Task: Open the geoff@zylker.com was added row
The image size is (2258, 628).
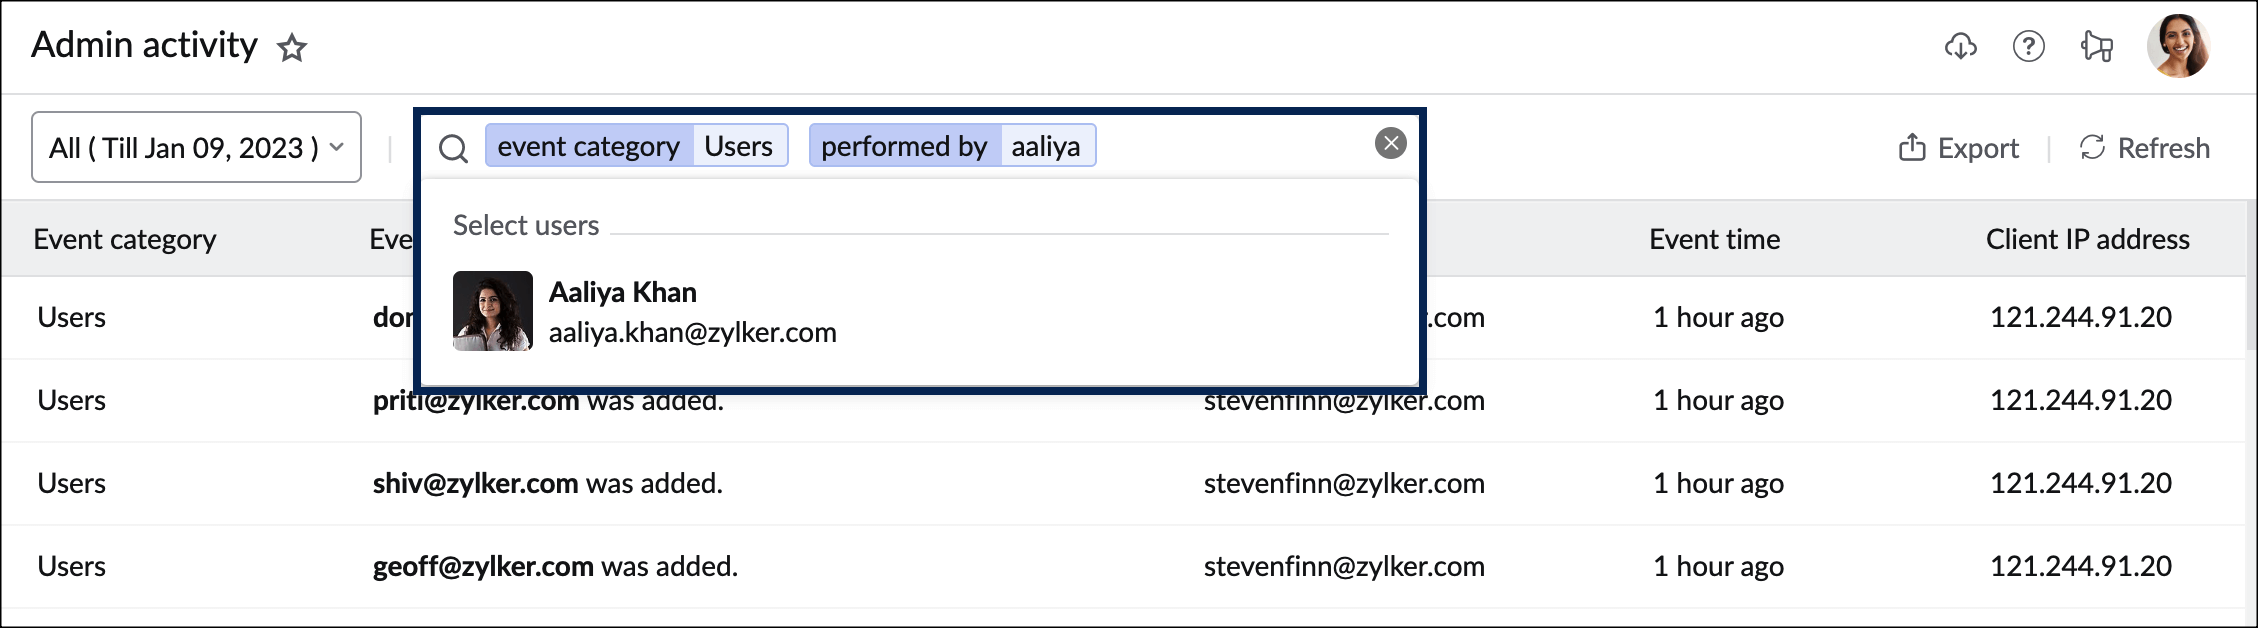Action: tap(555, 566)
